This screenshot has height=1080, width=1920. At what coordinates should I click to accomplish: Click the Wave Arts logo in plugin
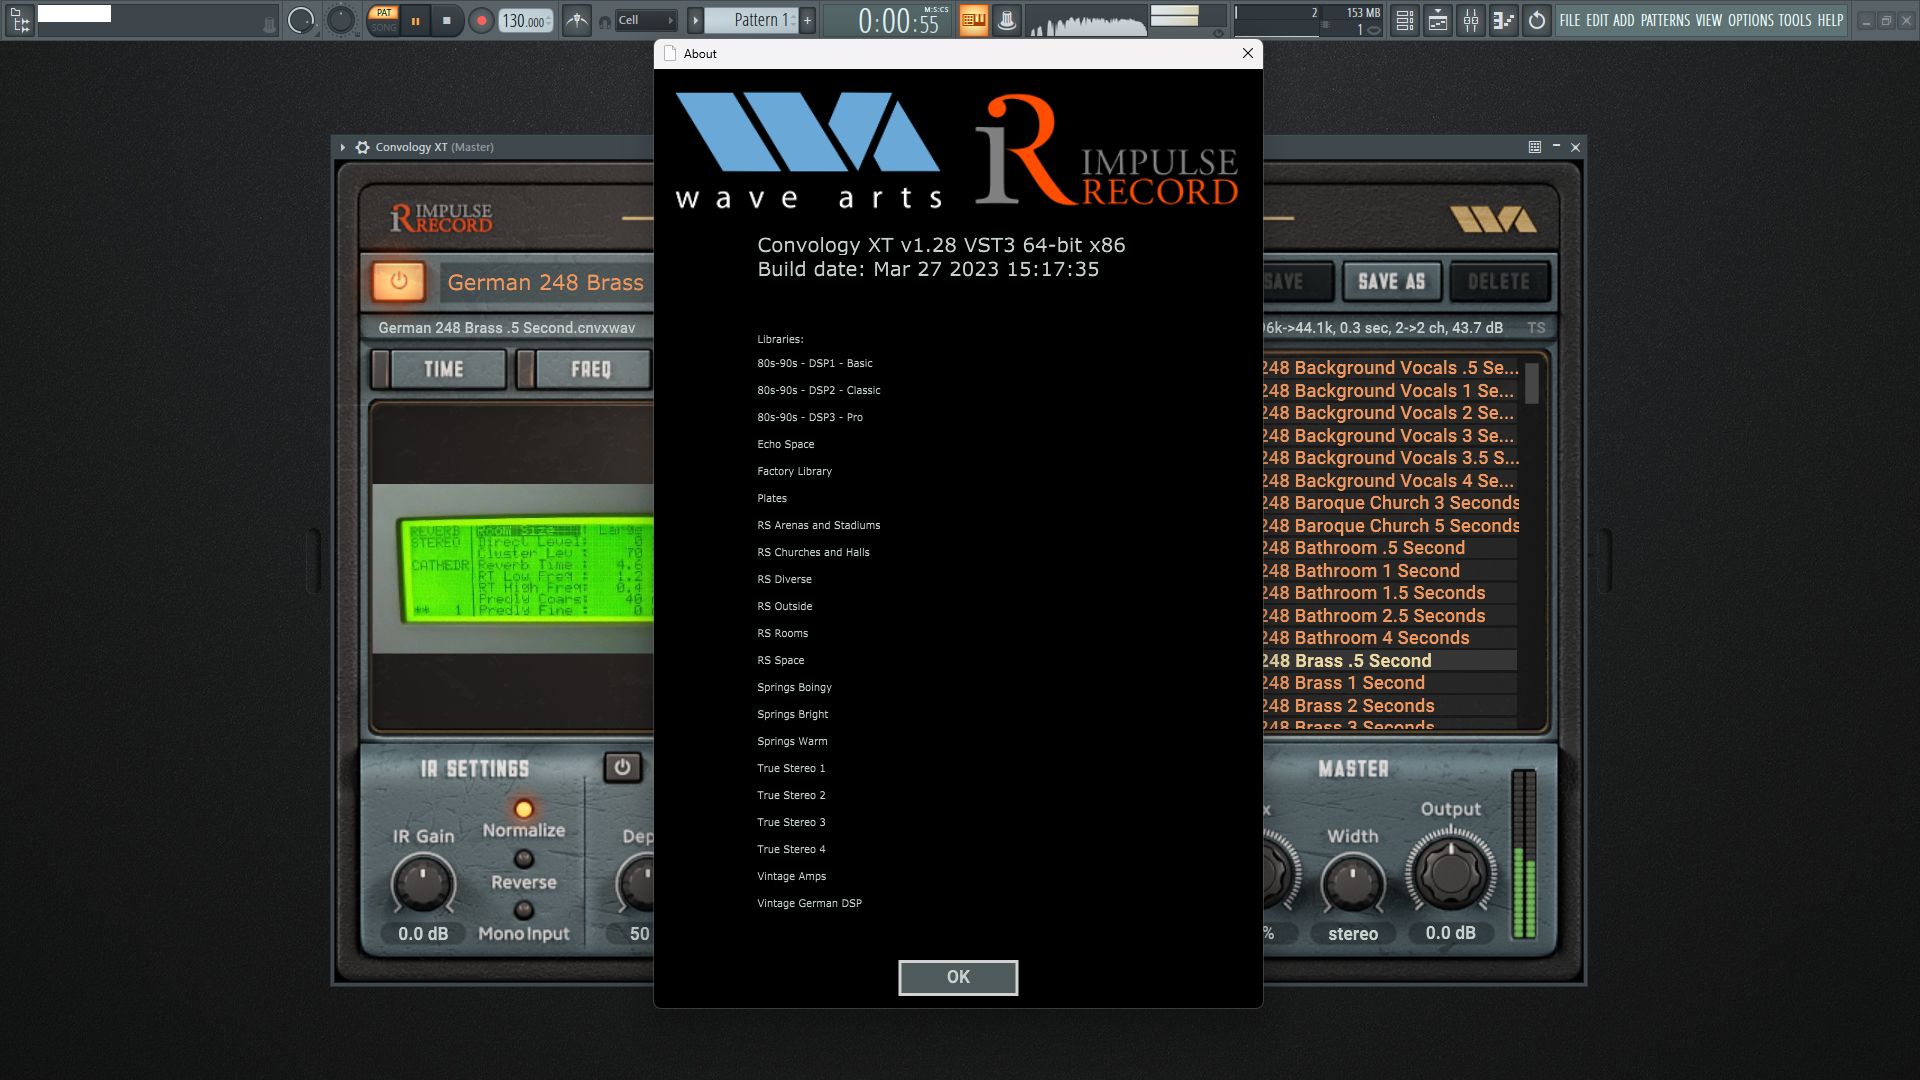pos(1493,218)
